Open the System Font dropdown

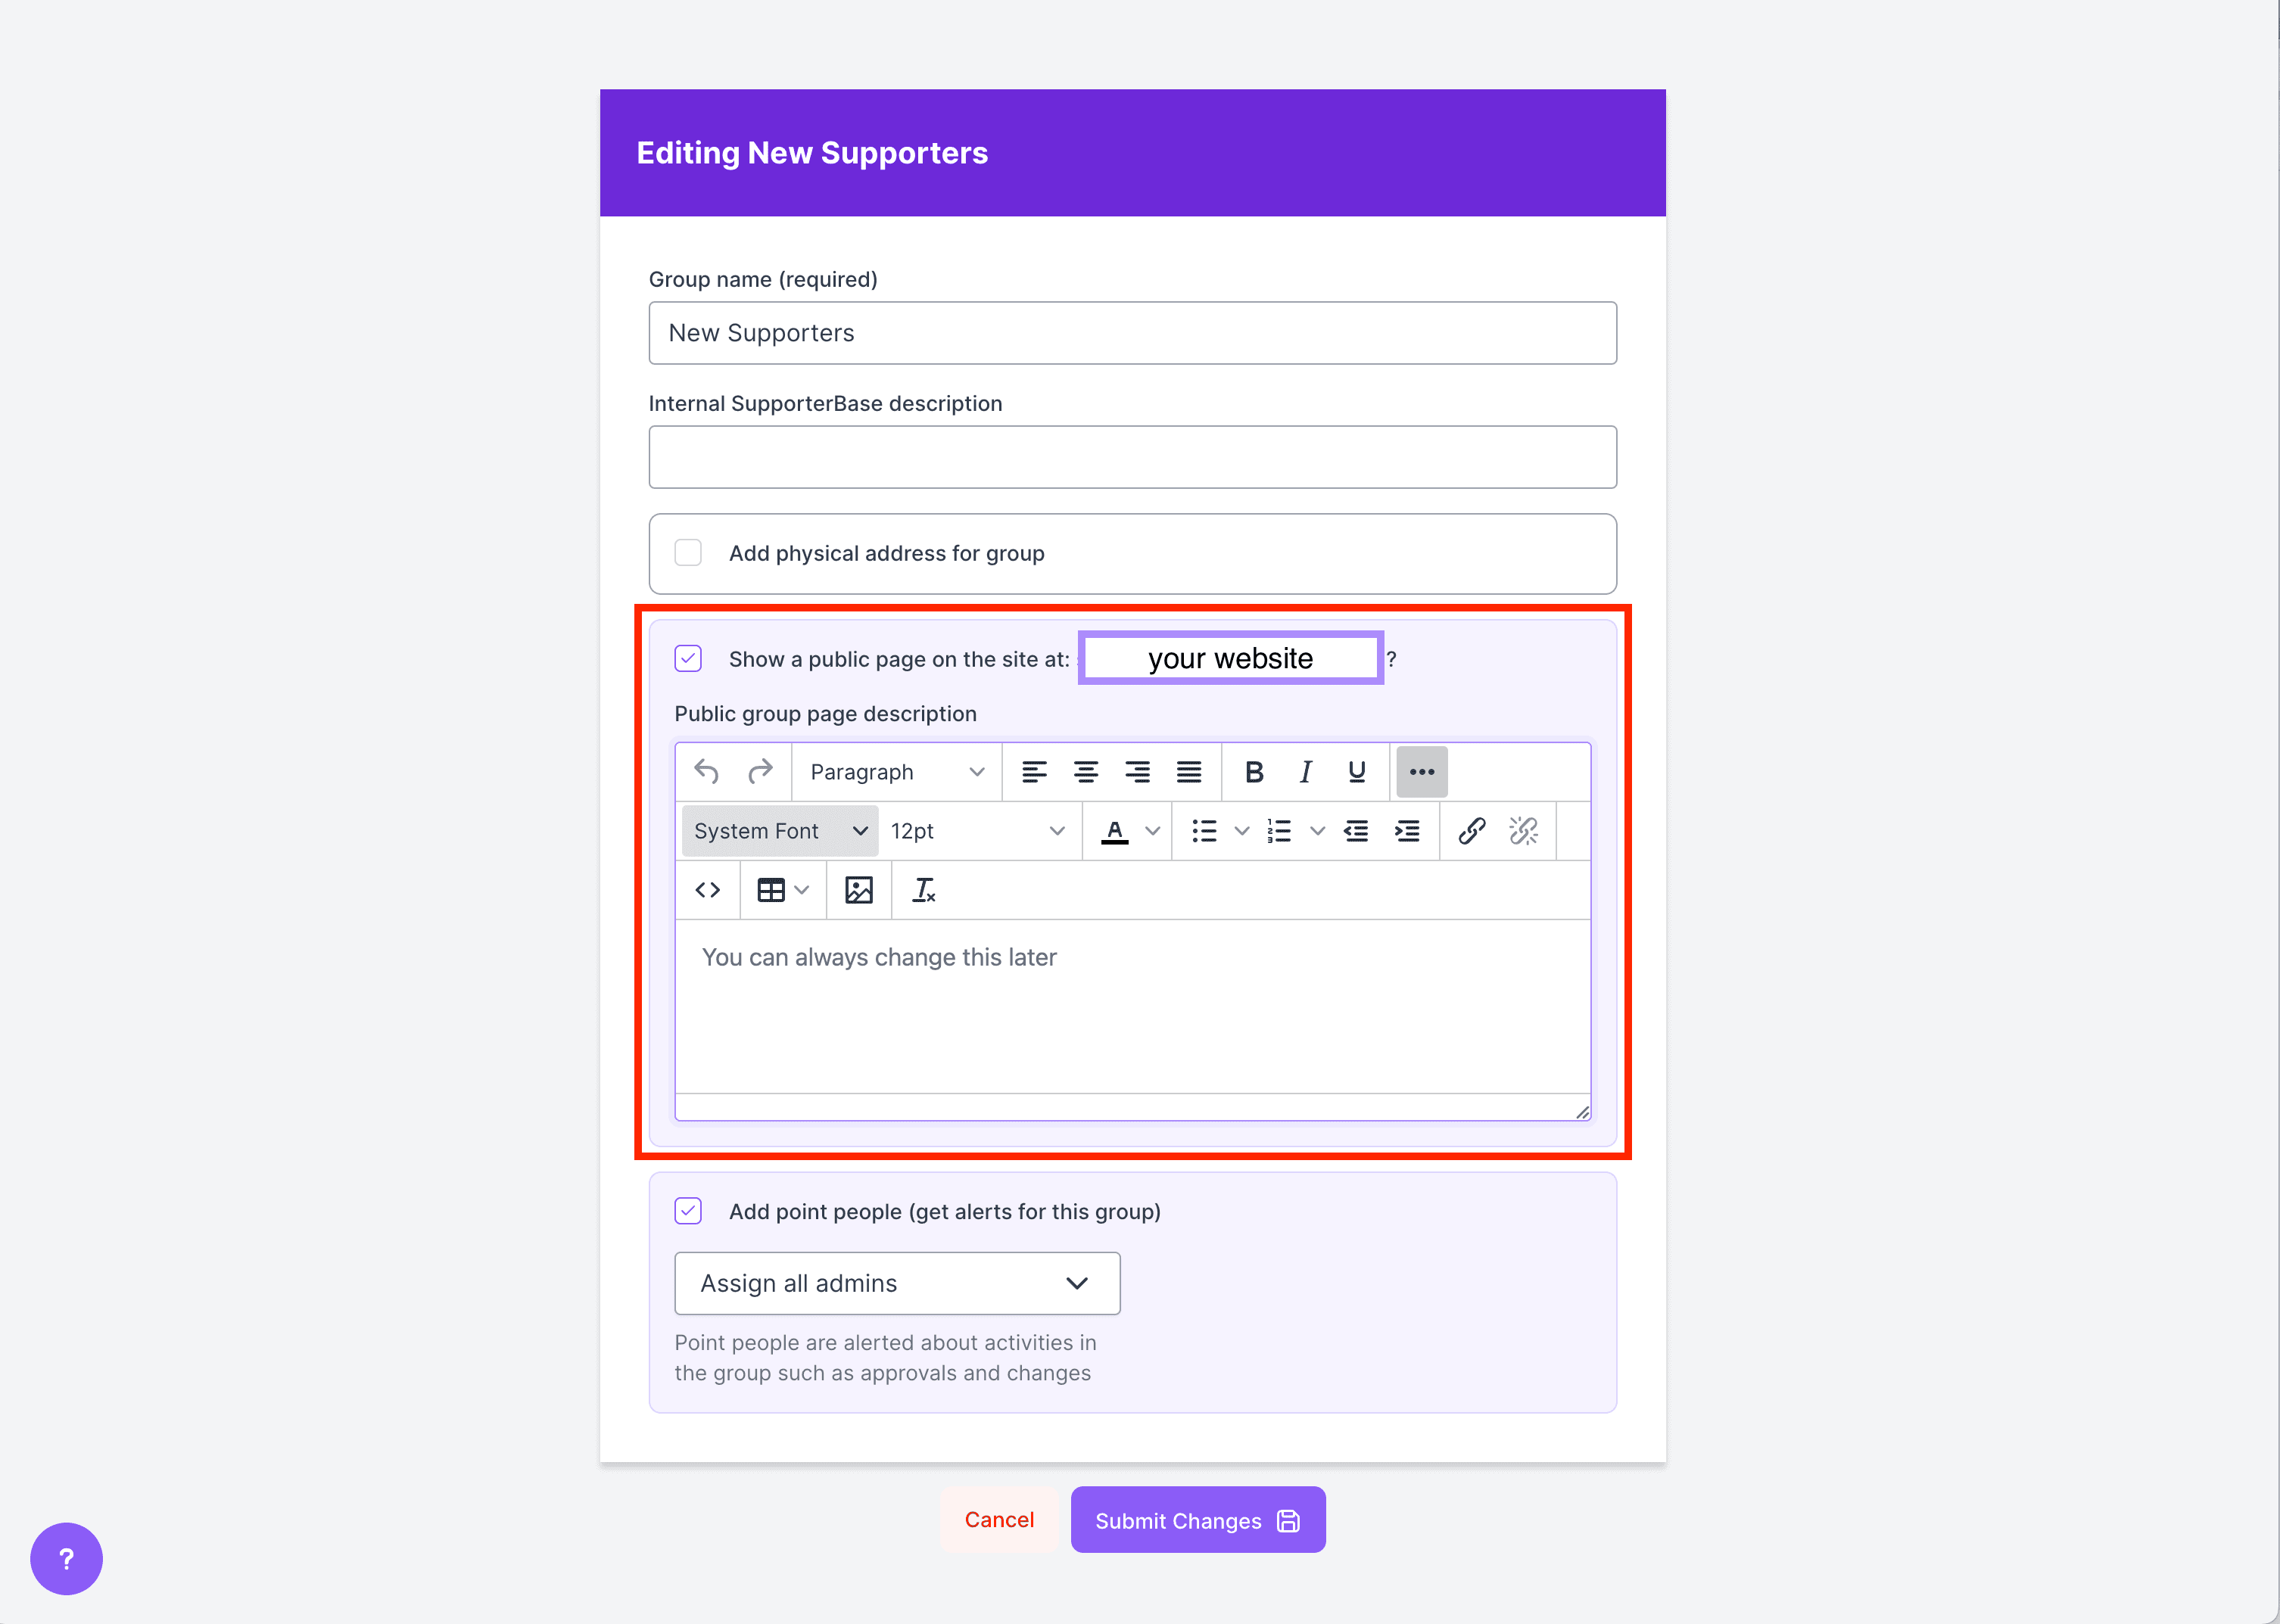point(780,831)
